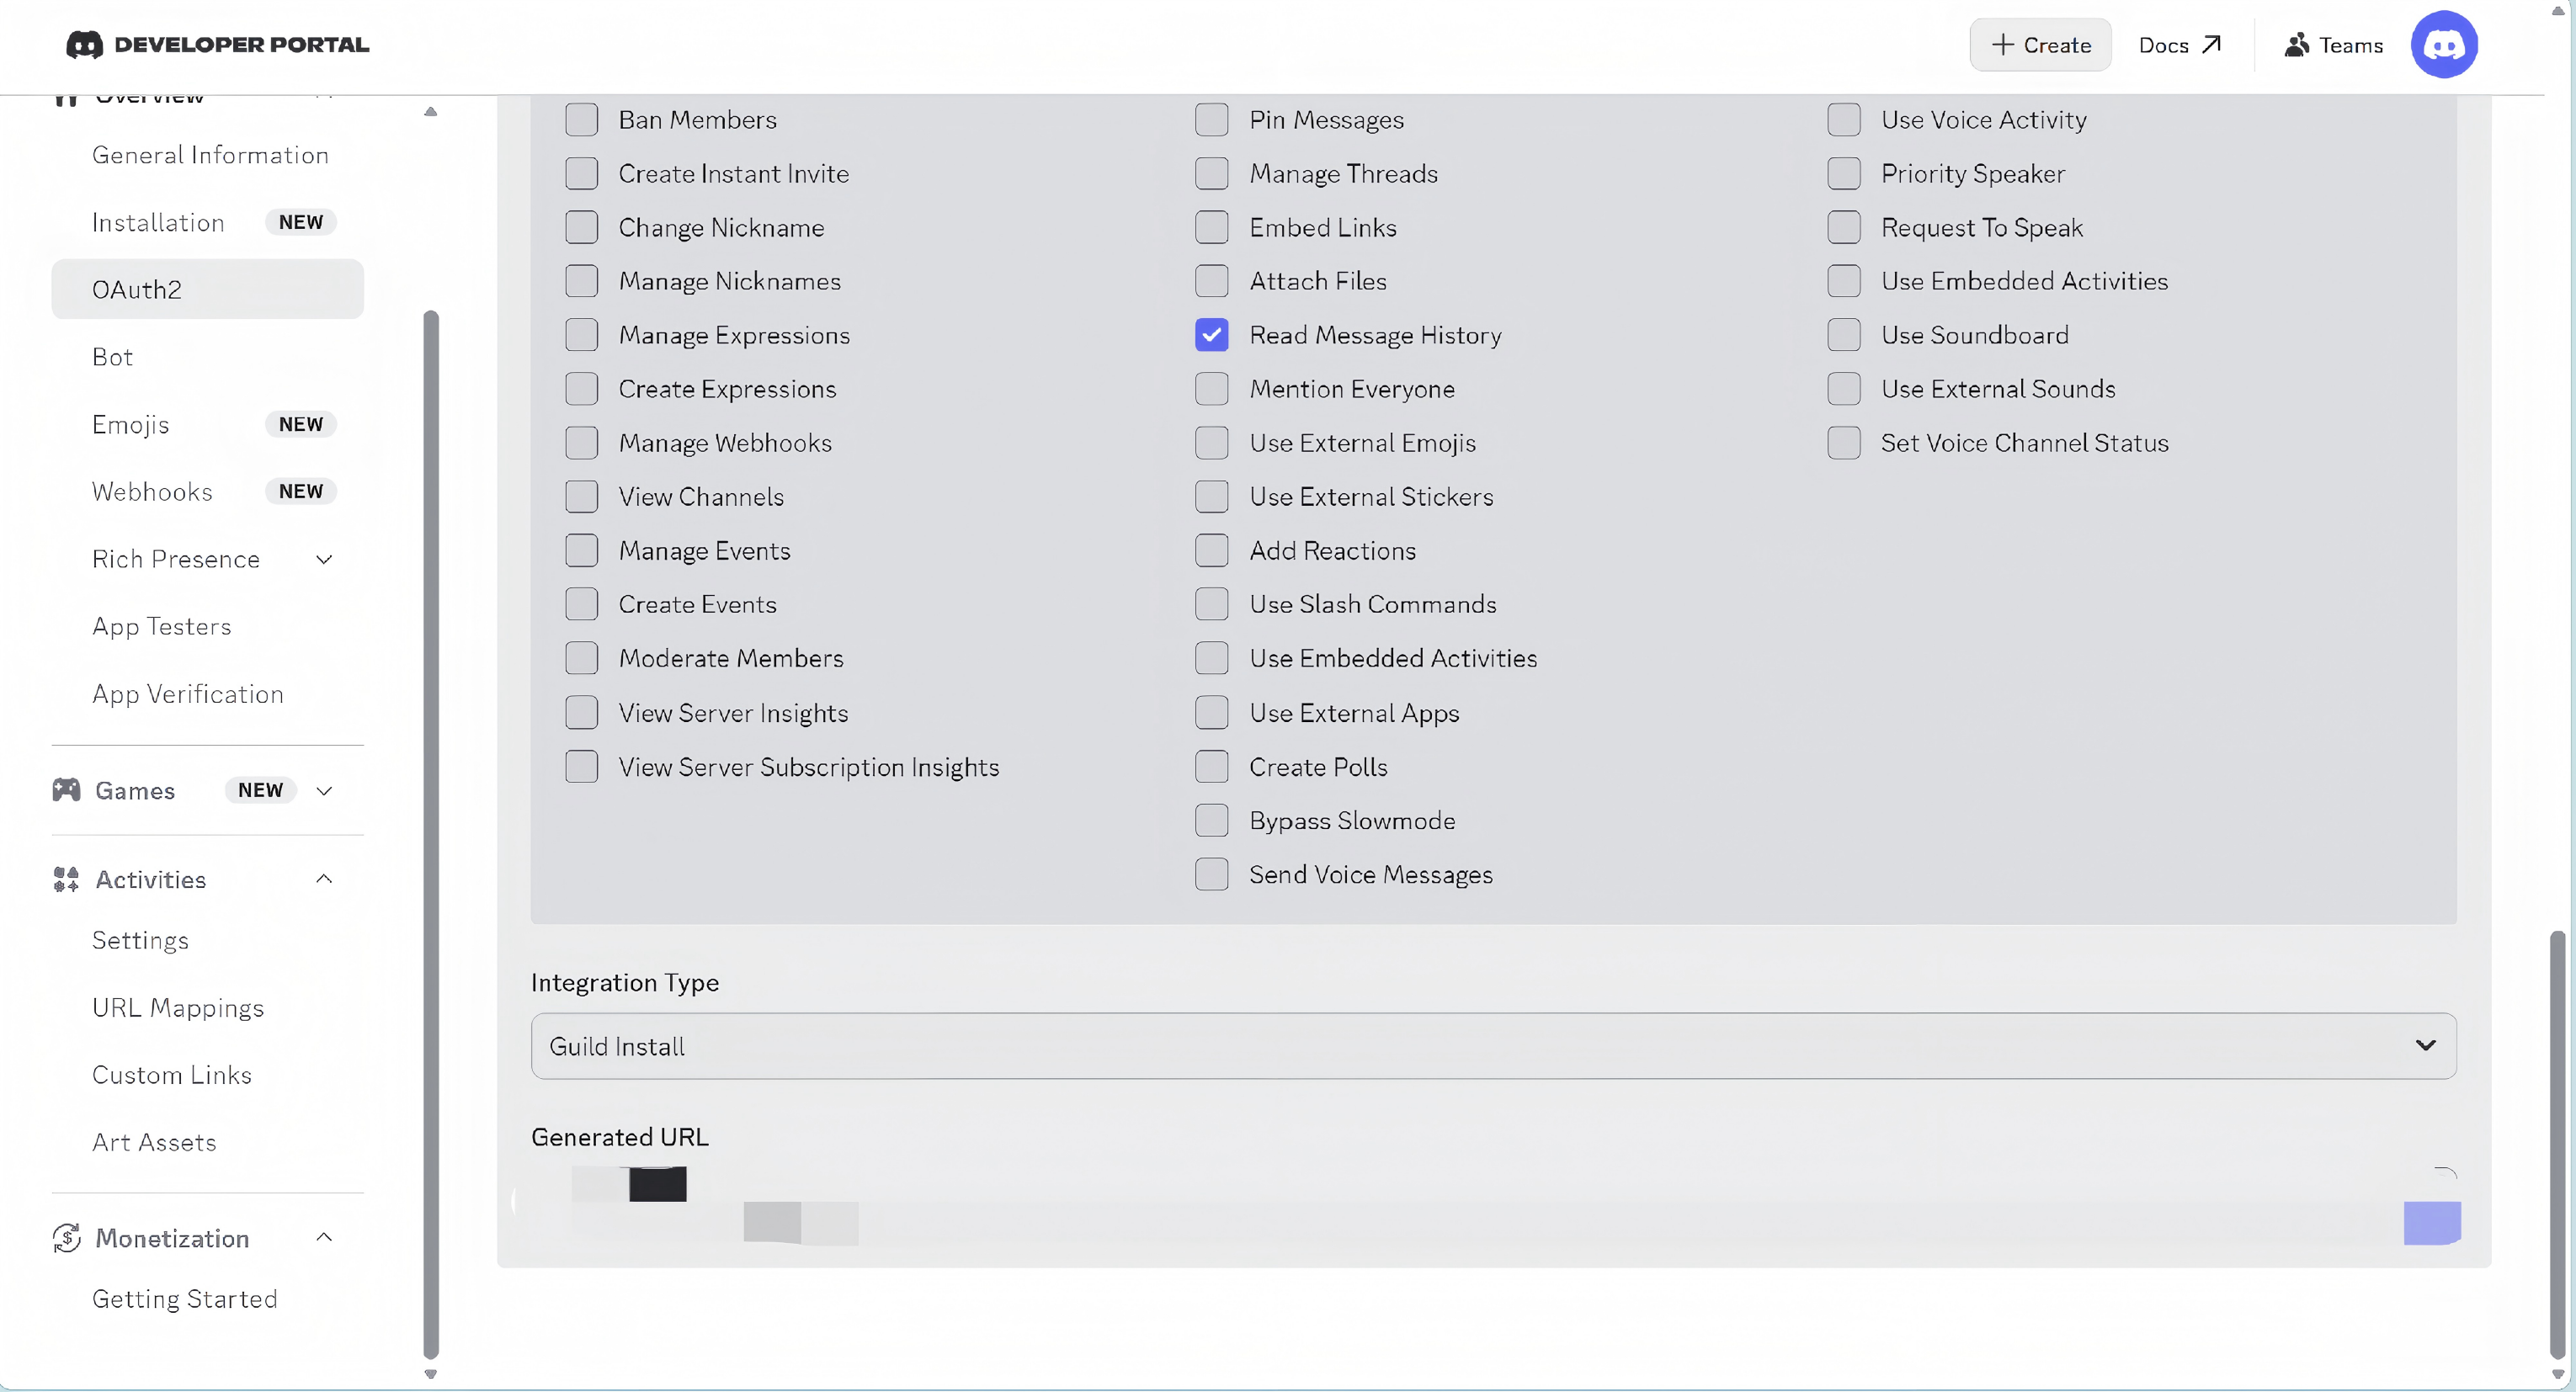
Task: Go to the Bot settings page
Action: [112, 357]
